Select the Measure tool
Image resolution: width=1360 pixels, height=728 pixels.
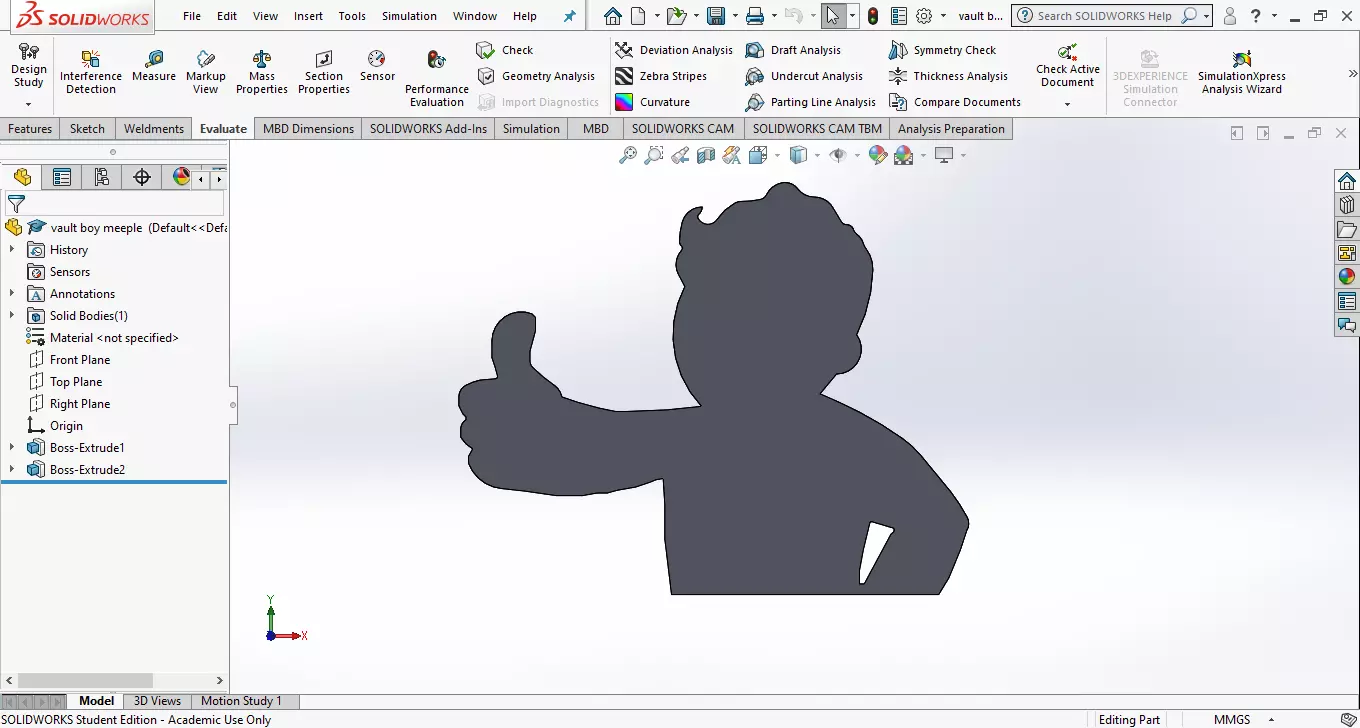pyautogui.click(x=154, y=67)
